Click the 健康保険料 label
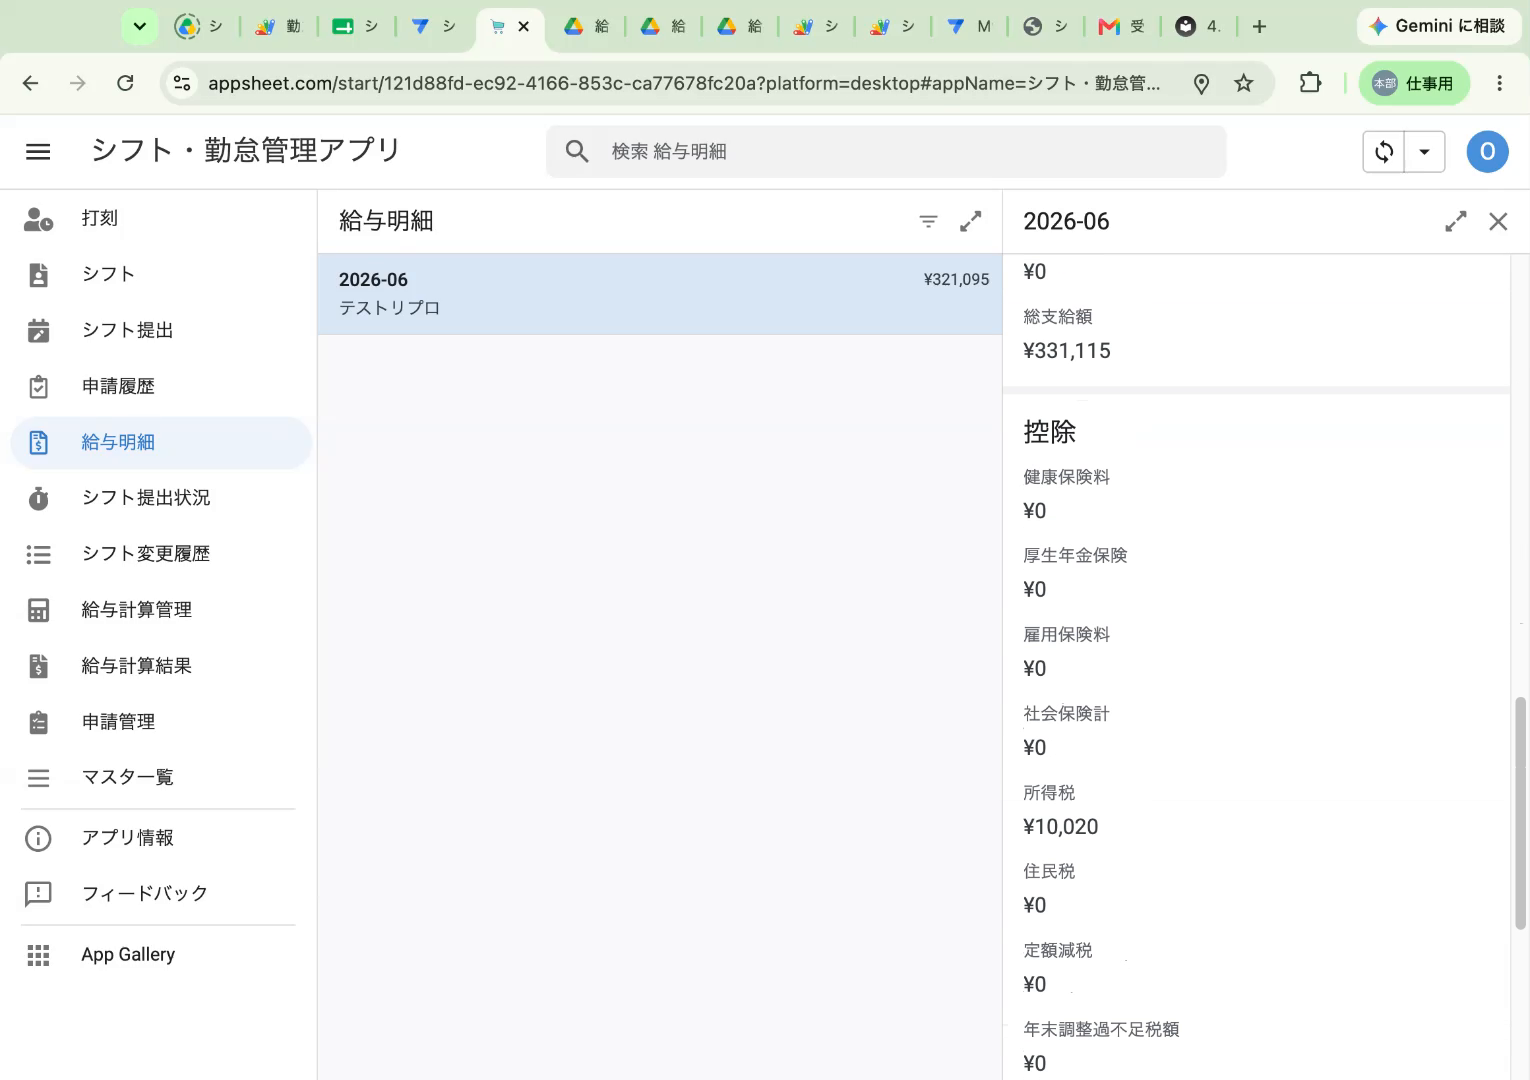The width and height of the screenshot is (1530, 1080). click(1067, 477)
